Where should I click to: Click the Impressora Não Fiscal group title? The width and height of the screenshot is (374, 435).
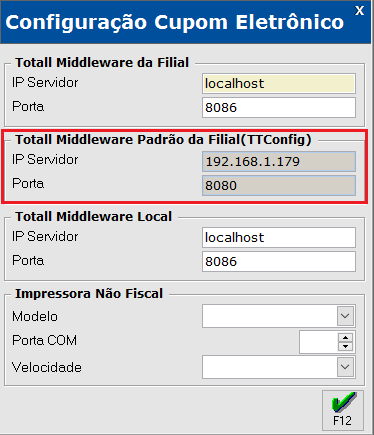tap(89, 294)
